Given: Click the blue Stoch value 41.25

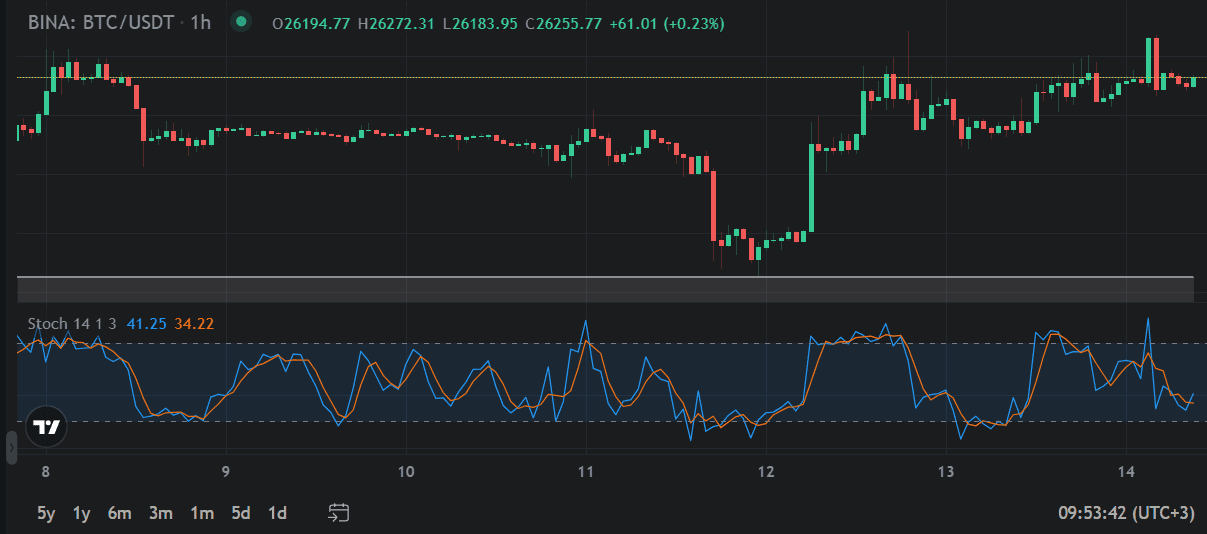Looking at the screenshot, I should click(147, 323).
